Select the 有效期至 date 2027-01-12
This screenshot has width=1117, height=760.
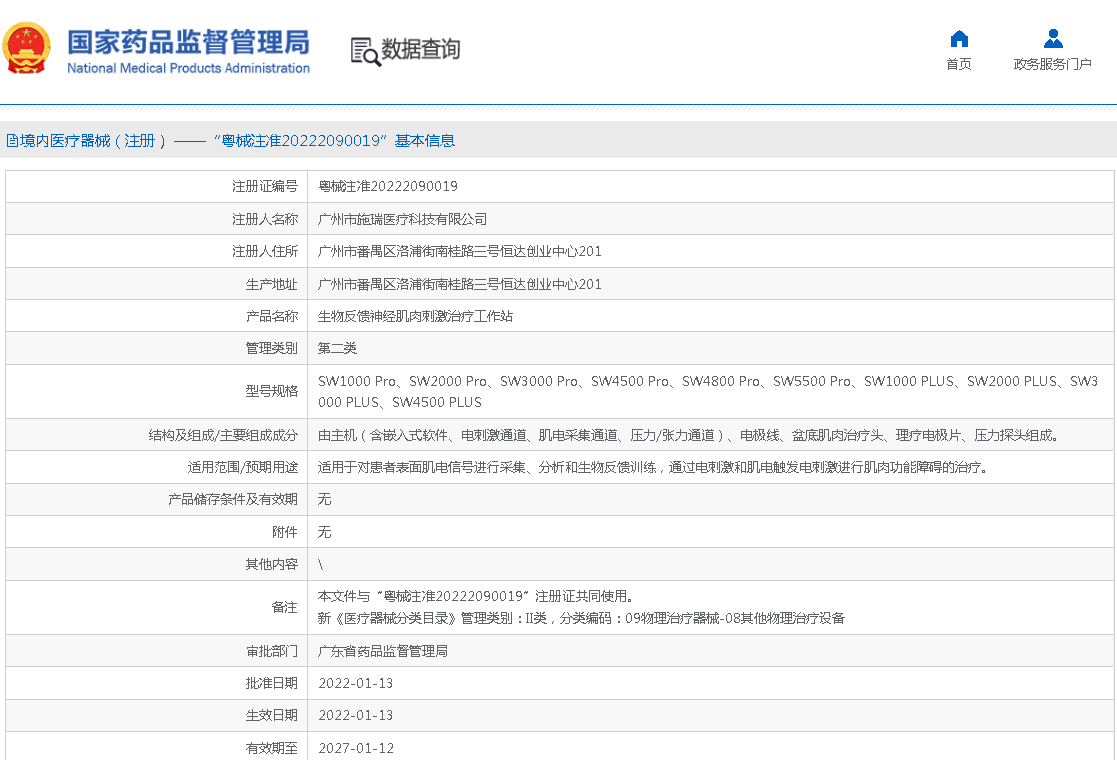355,748
